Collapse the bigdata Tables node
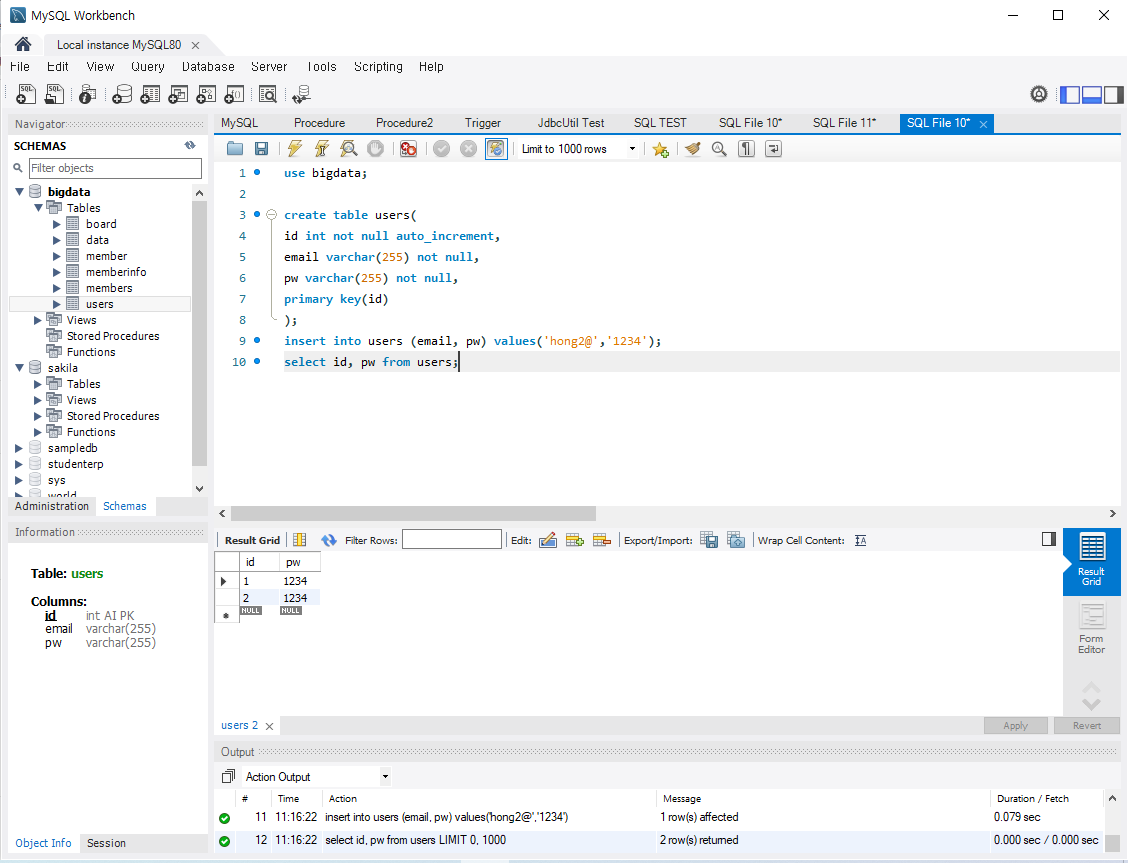The width and height of the screenshot is (1128, 863). pyautogui.click(x=38, y=207)
